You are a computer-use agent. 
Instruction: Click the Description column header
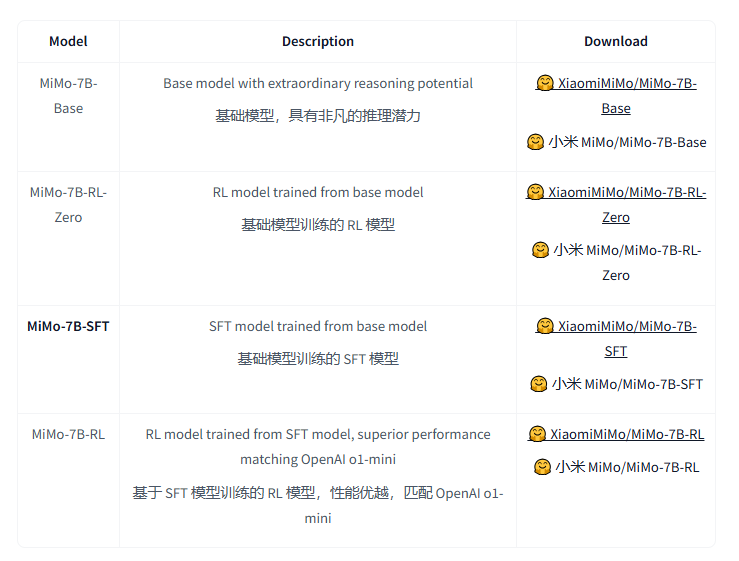coord(318,41)
